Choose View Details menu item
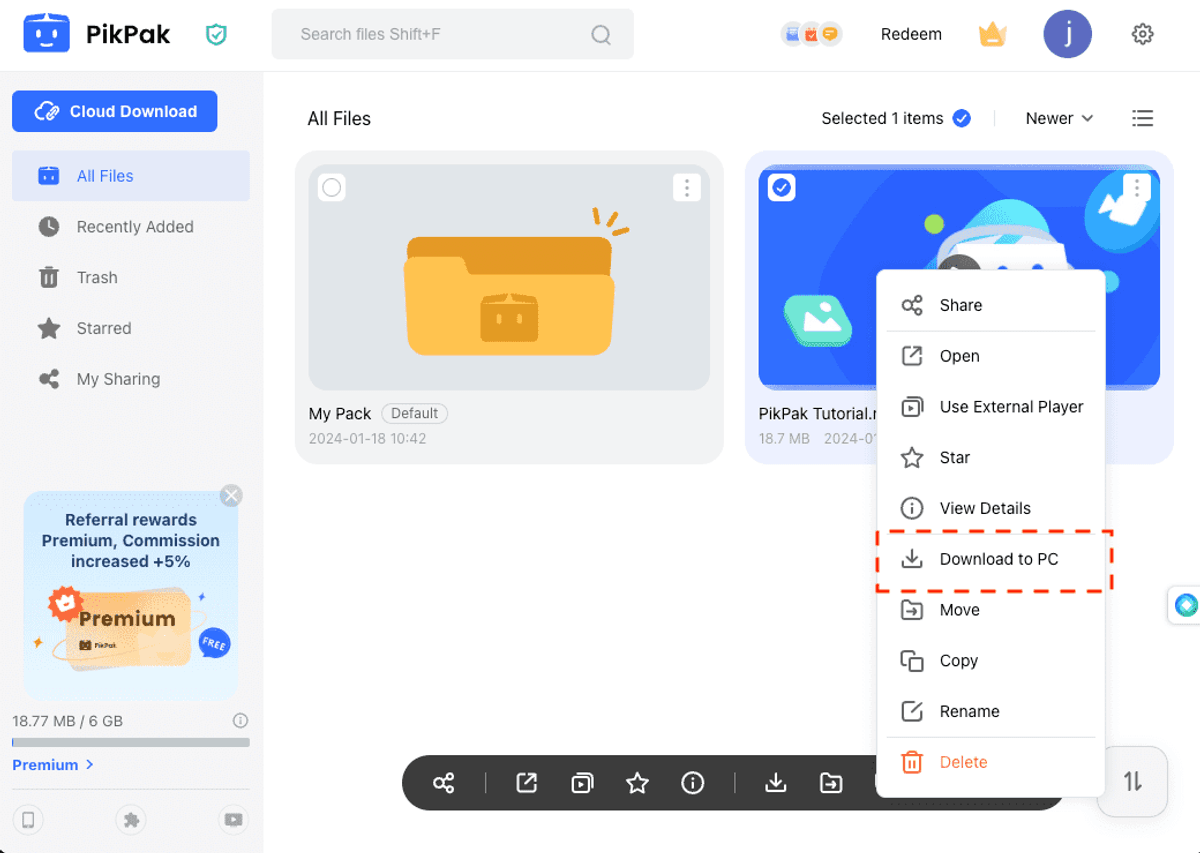Viewport: 1200px width, 853px height. [x=991, y=508]
